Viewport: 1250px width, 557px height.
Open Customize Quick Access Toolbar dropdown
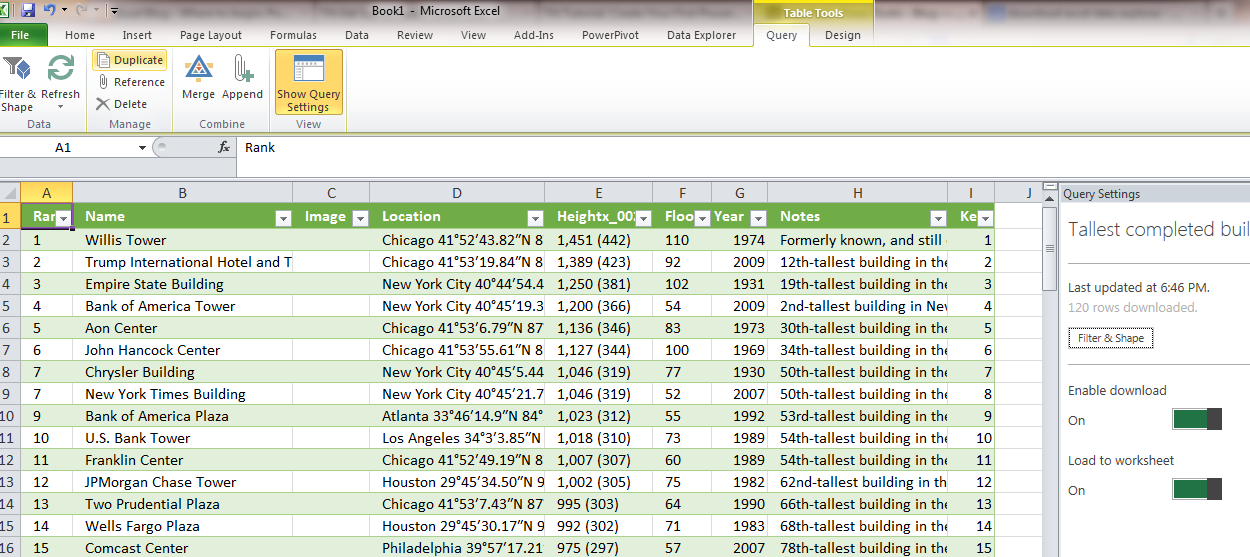(x=114, y=11)
